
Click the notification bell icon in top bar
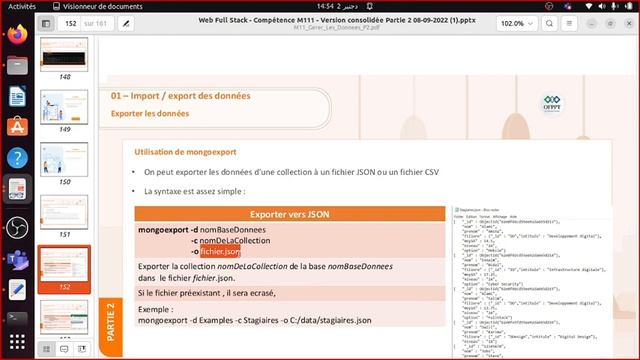point(369,6)
